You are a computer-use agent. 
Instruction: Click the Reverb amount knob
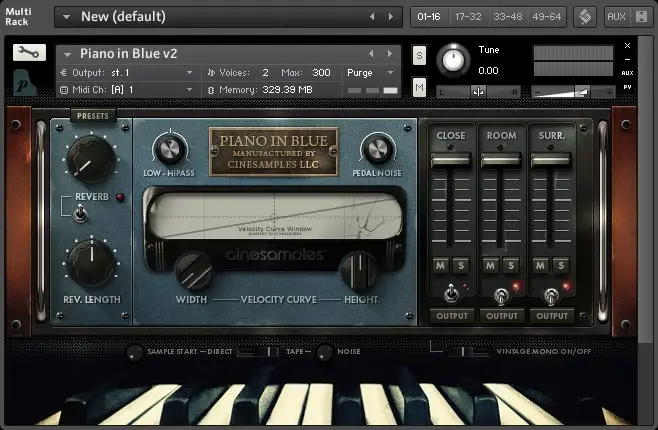[91, 159]
